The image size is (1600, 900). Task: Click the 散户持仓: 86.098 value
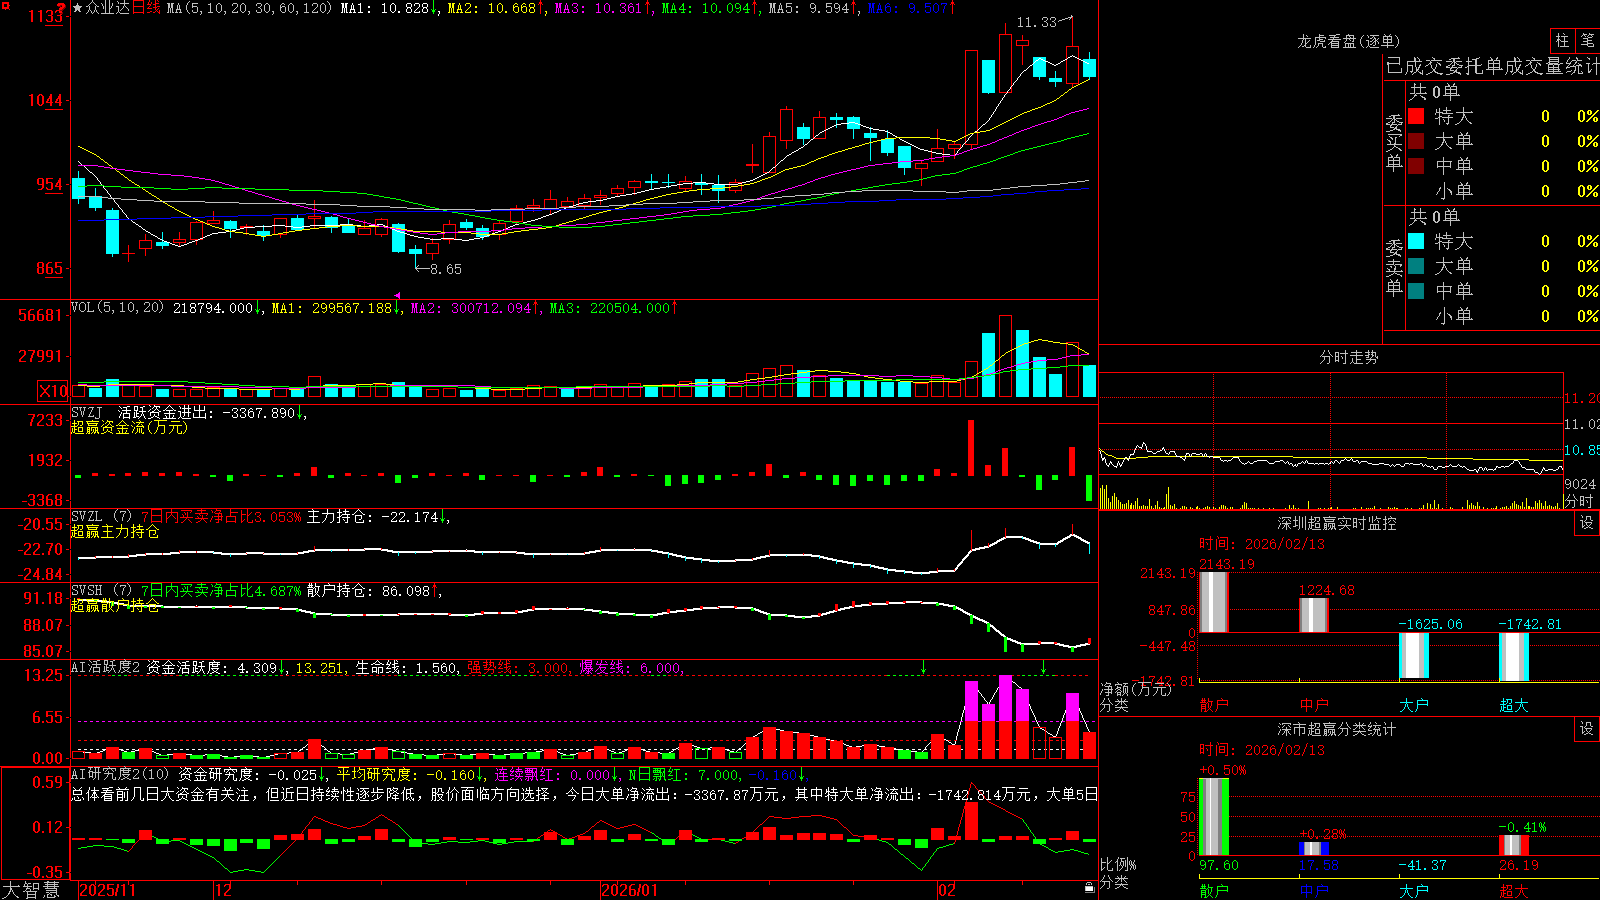point(374,591)
